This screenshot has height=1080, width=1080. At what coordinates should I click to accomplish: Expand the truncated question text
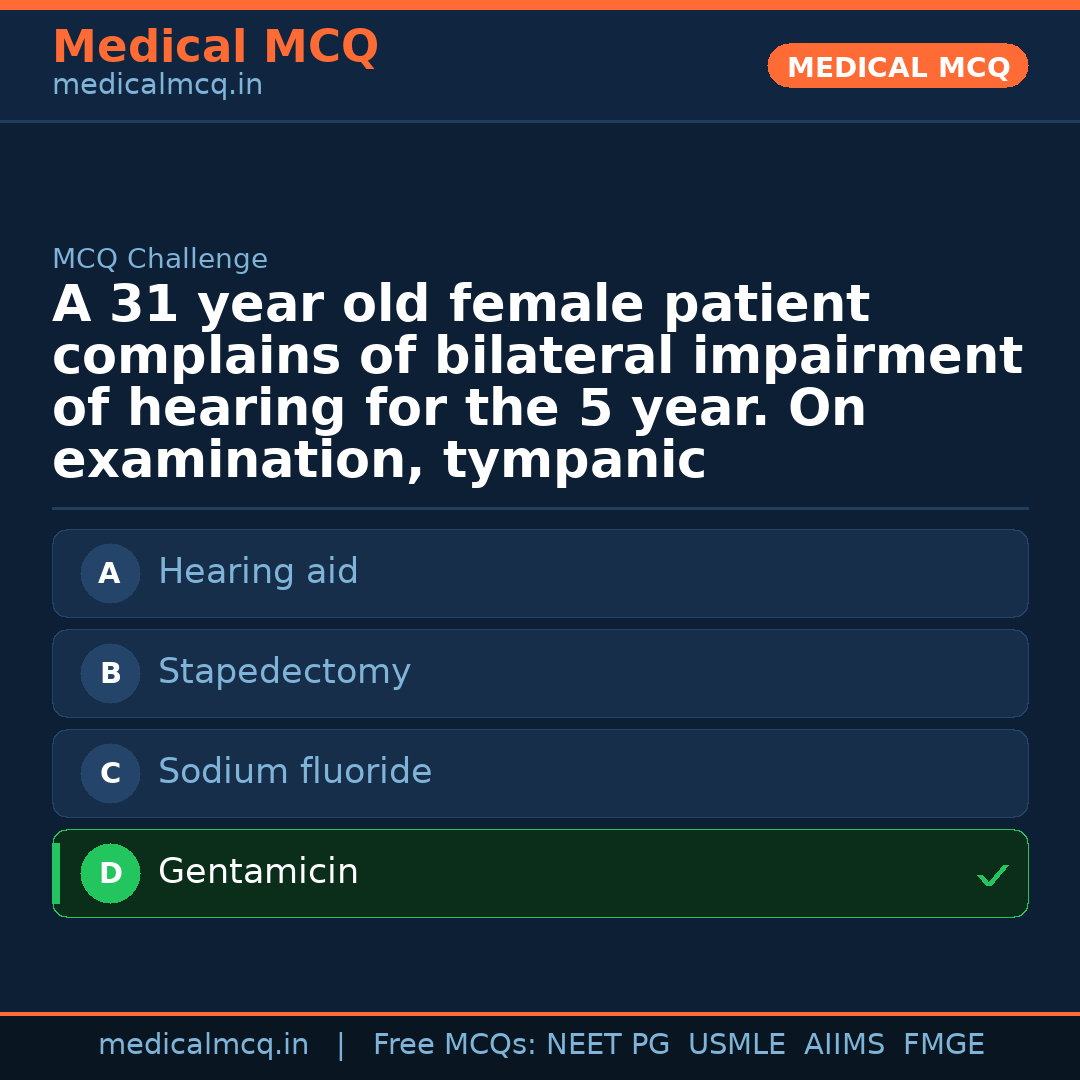pos(537,380)
